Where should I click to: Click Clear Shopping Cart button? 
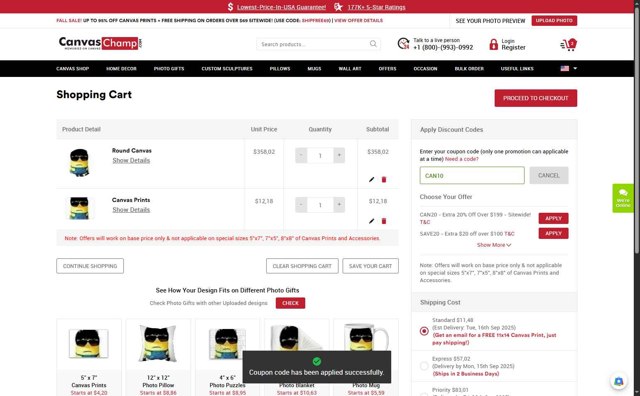tap(302, 266)
